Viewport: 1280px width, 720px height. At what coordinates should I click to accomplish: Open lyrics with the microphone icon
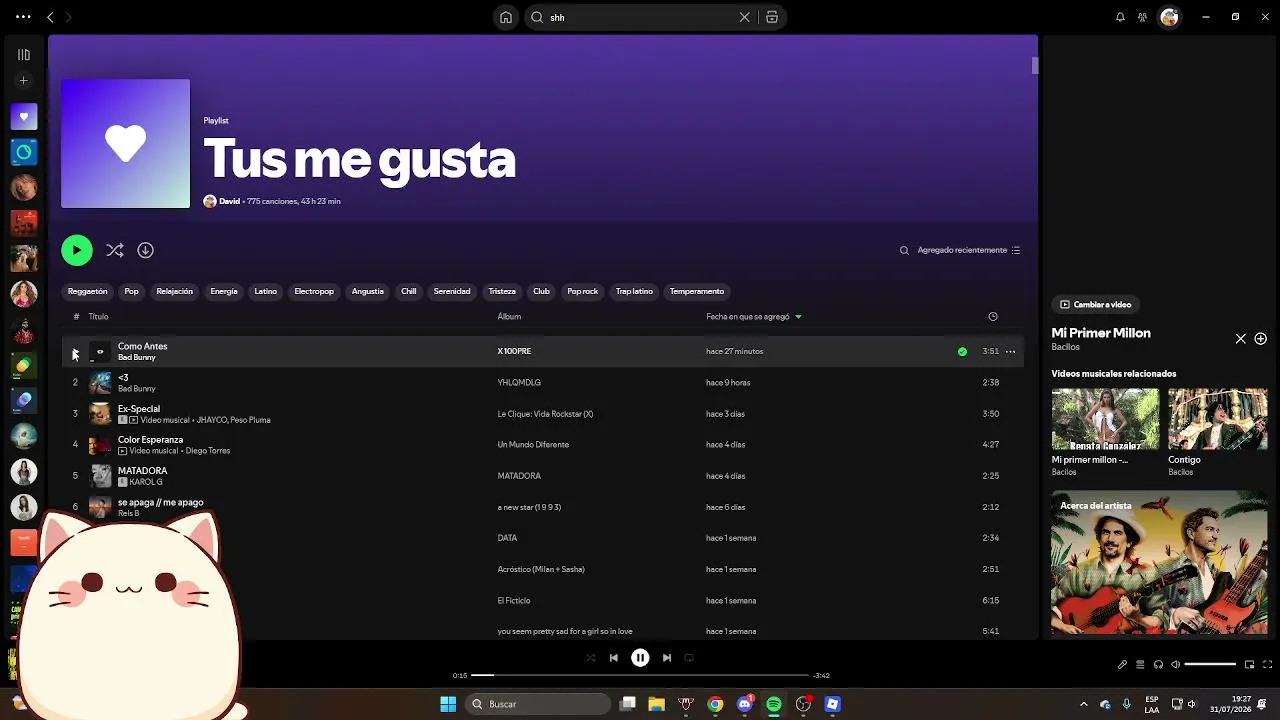pyautogui.click(x=1122, y=664)
